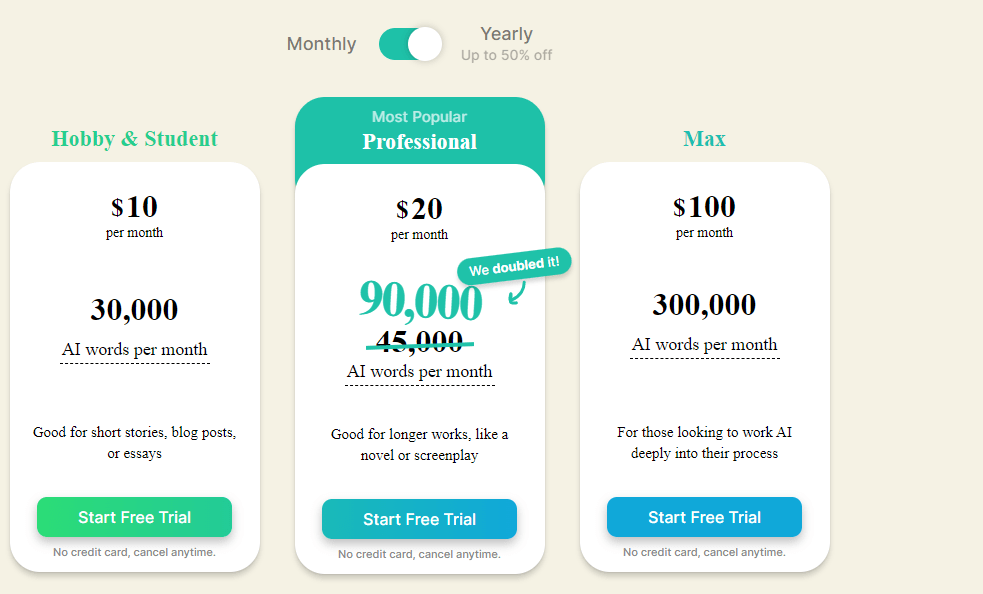983x594 pixels.
Task: Click the $100 per month price
Action: (x=705, y=208)
